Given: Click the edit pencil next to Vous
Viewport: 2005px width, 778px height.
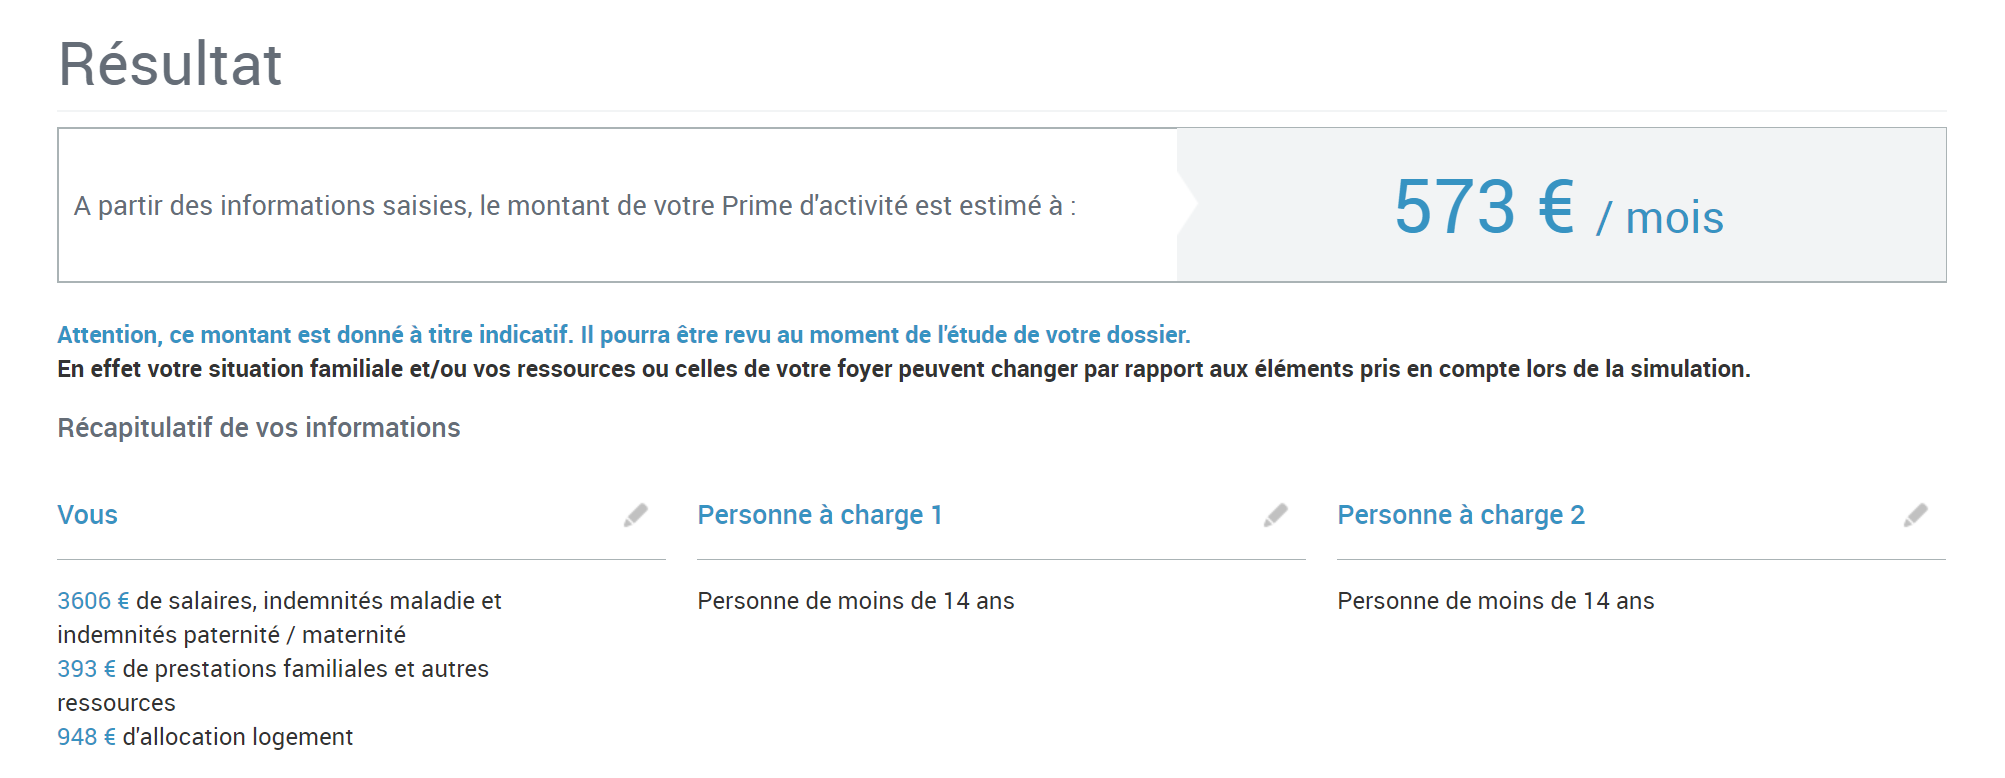Looking at the screenshot, I should pyautogui.click(x=636, y=515).
